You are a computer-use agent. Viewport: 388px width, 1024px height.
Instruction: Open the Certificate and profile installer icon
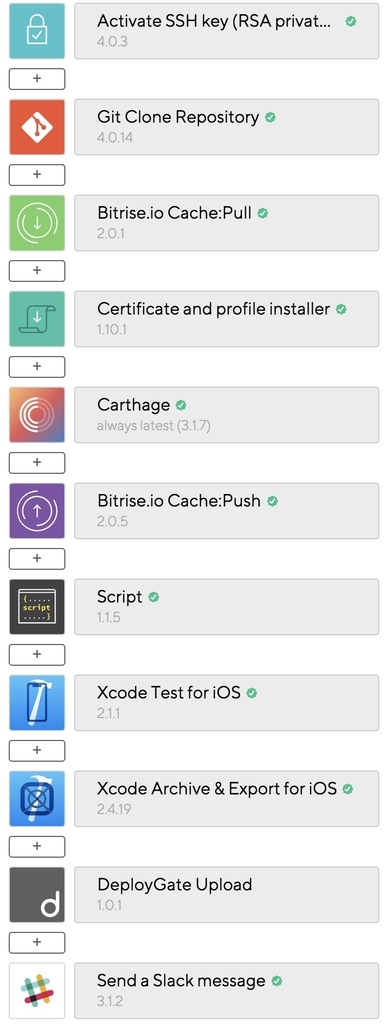[x=37, y=319]
